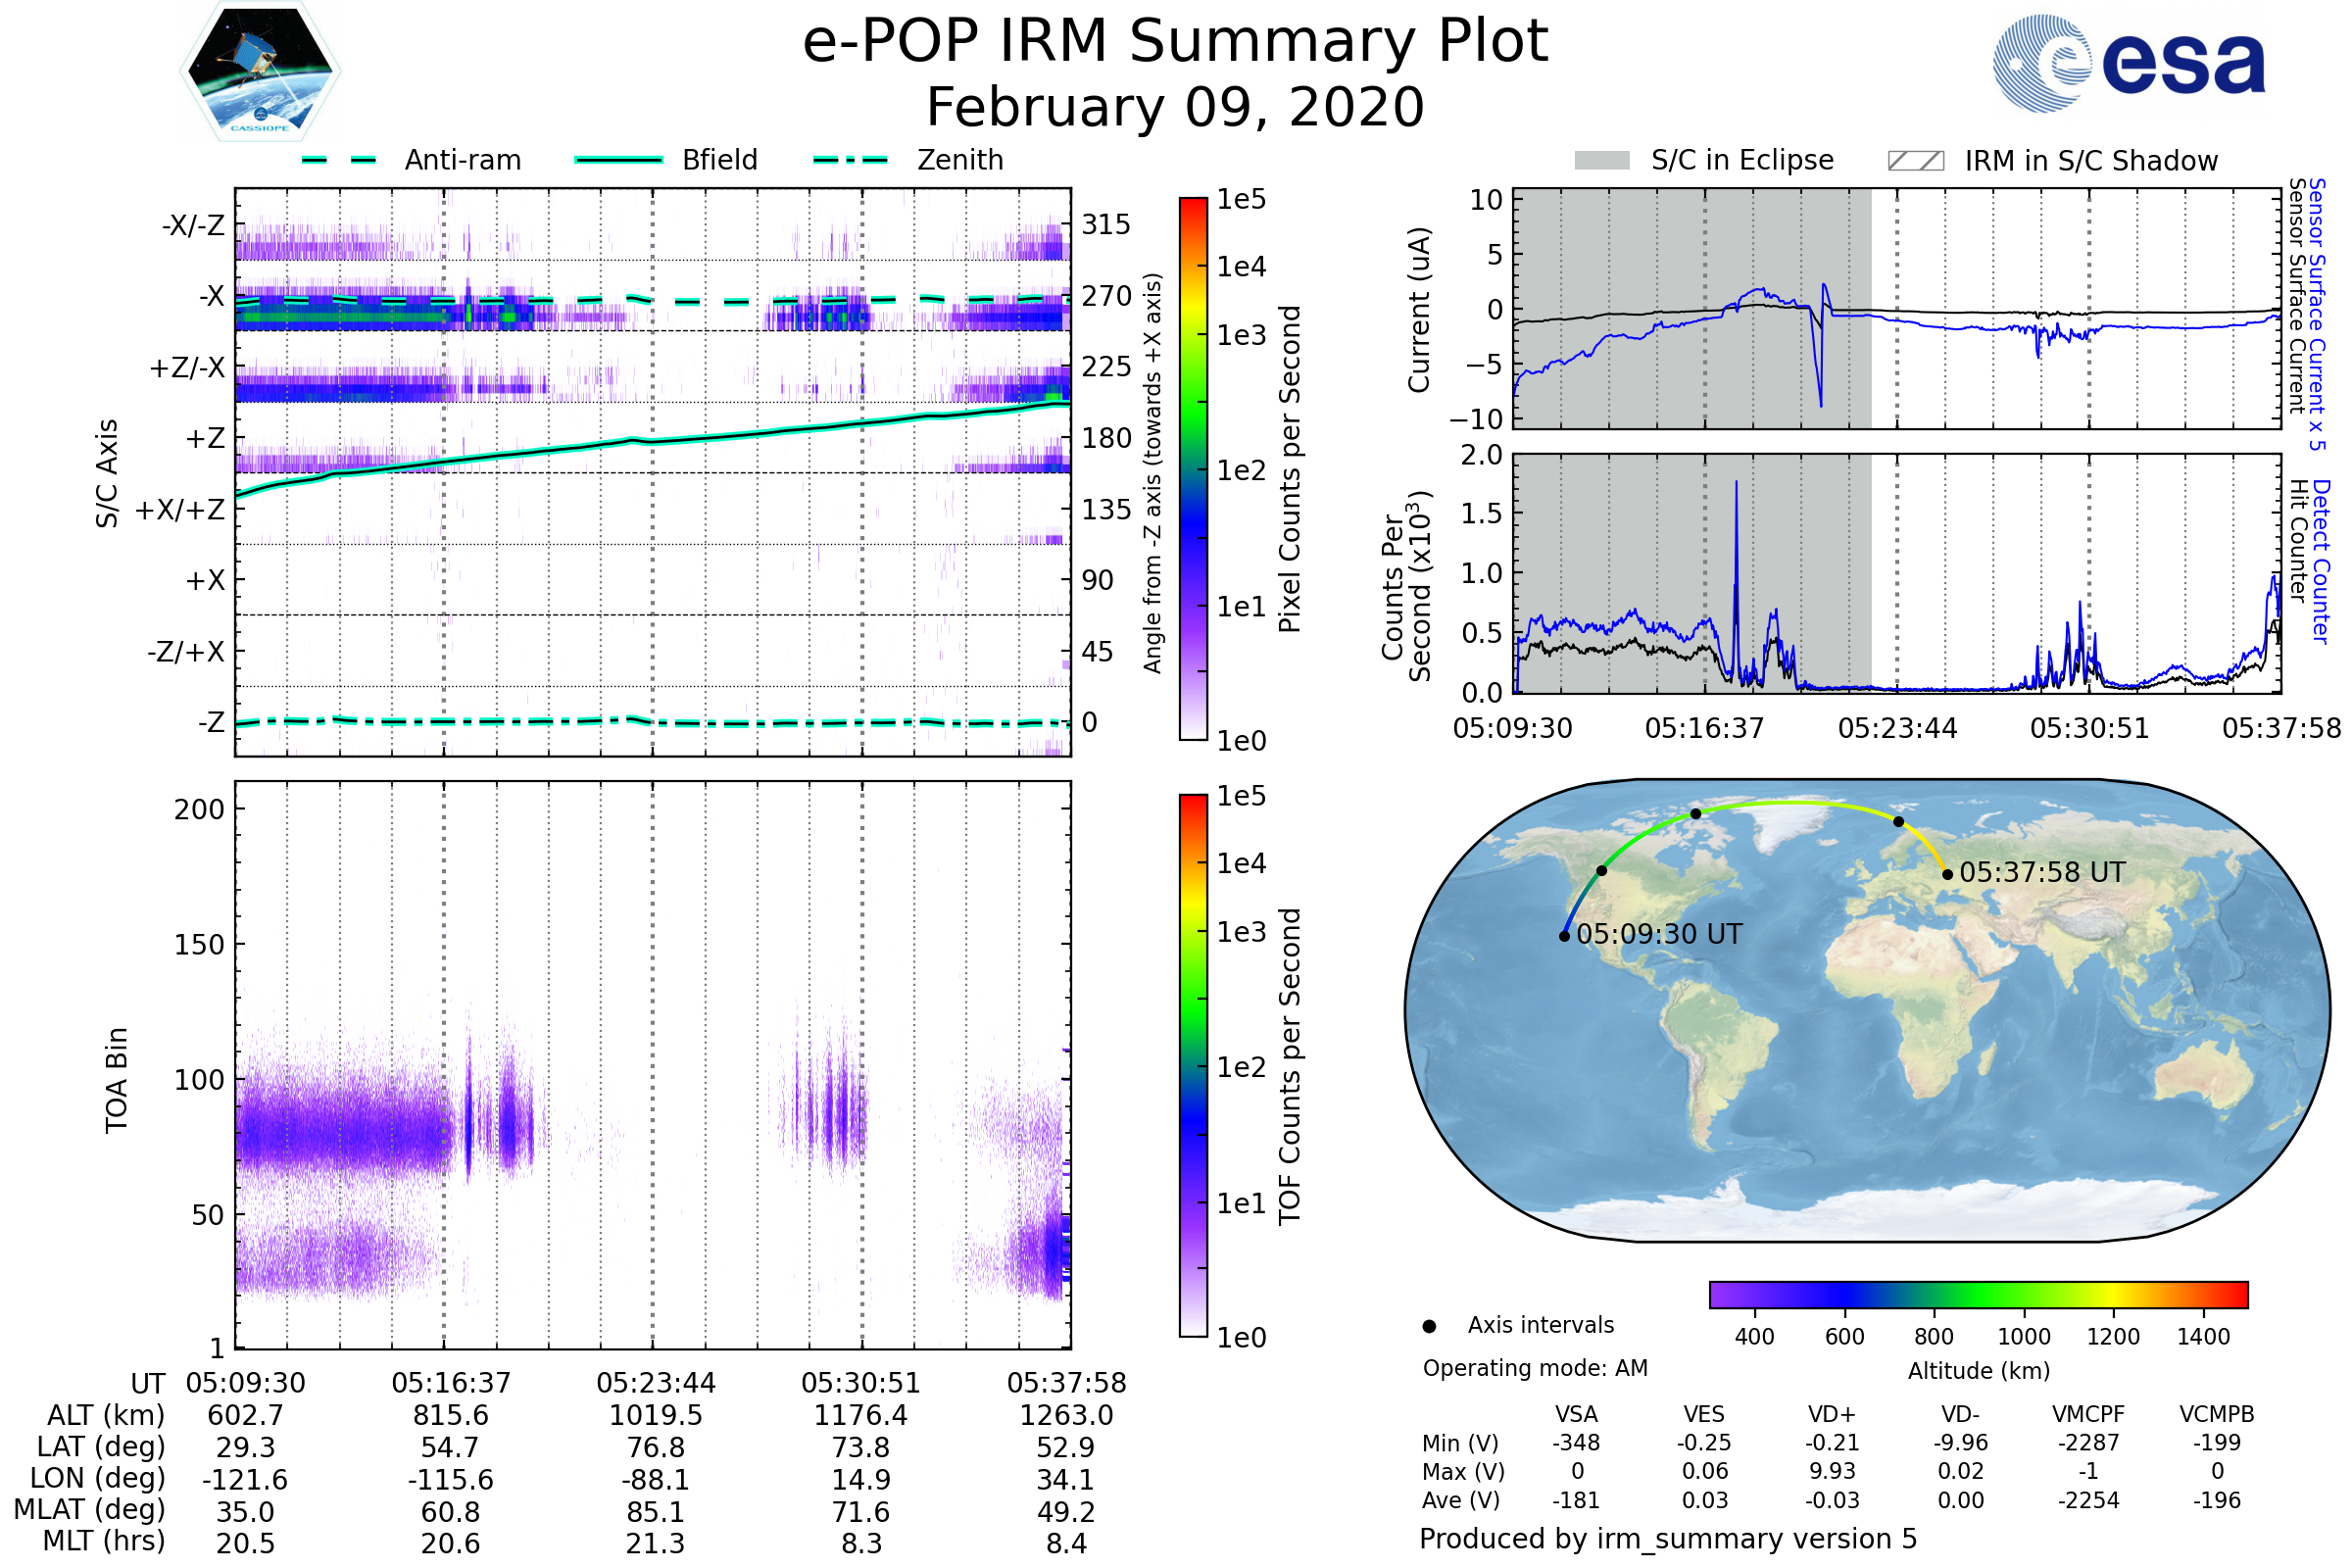This screenshot has height=1568, width=2352.
Task: Click the e-POP IRM Summary Plot title
Action: [1175, 42]
